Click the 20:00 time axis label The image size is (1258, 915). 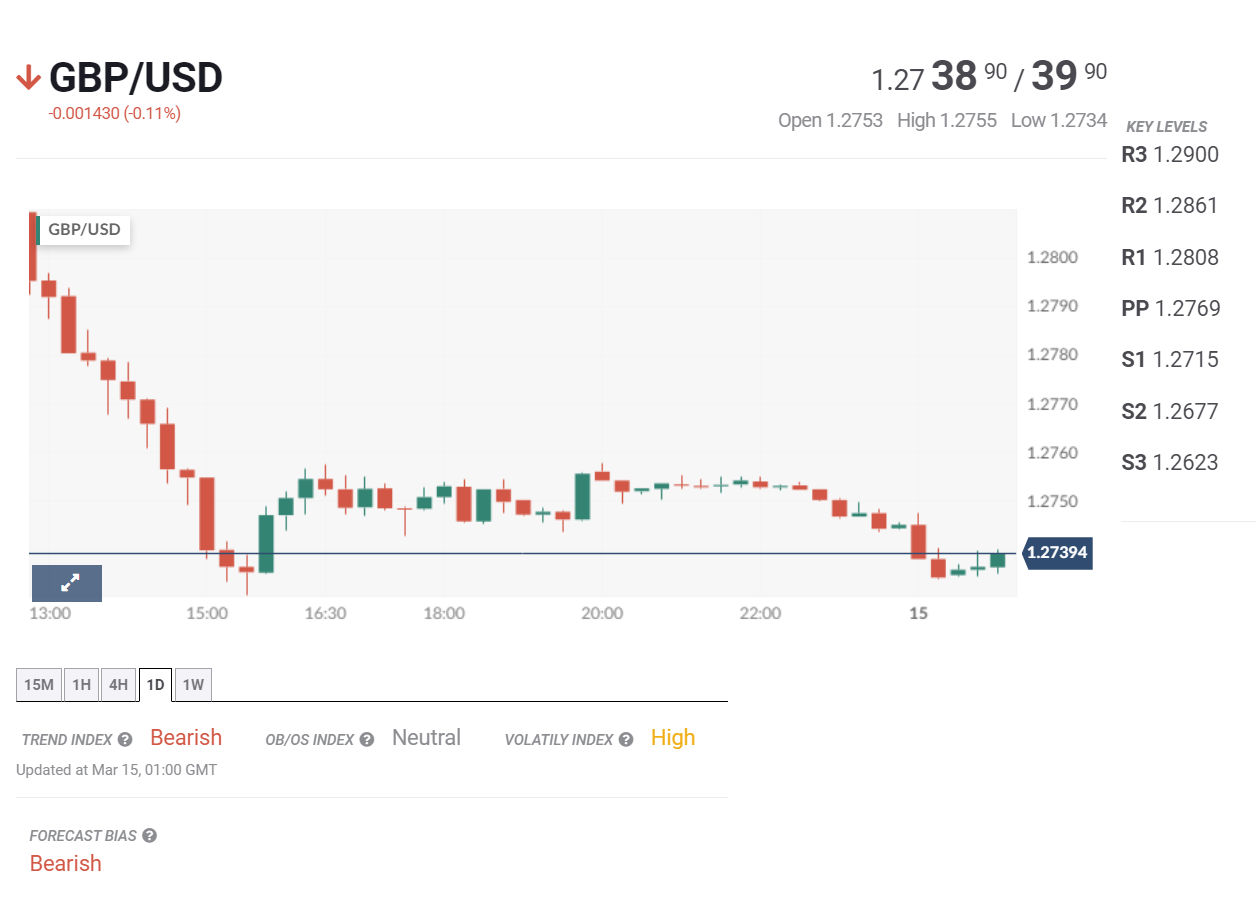(602, 613)
